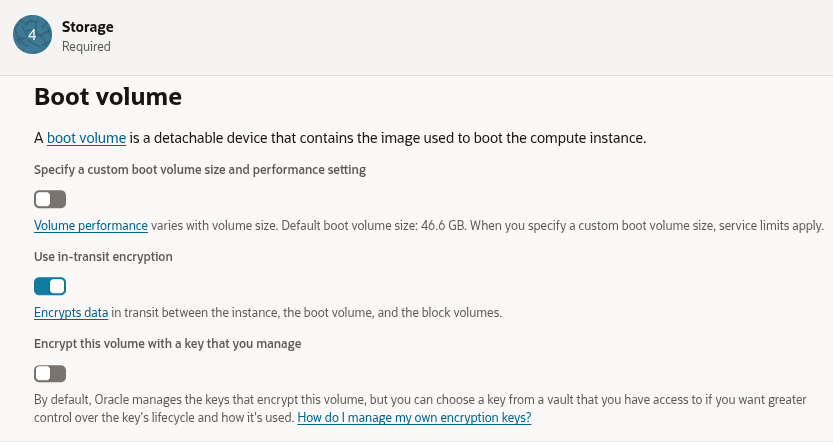Click the in transit between the instance text
Screen dimensions: 833x445
(x=250, y=313)
